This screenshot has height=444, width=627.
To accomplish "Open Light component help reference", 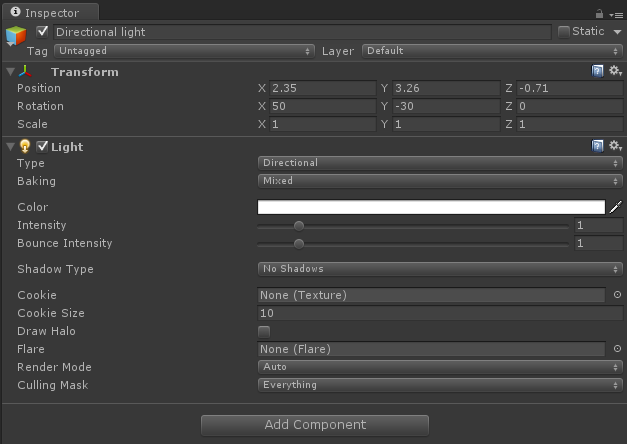I will pos(597,146).
